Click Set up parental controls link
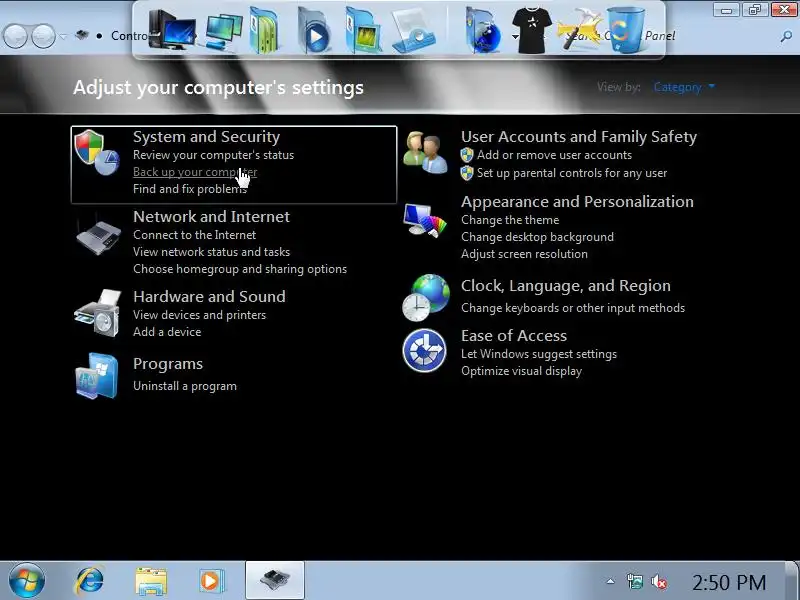800x600 pixels. coord(572,173)
